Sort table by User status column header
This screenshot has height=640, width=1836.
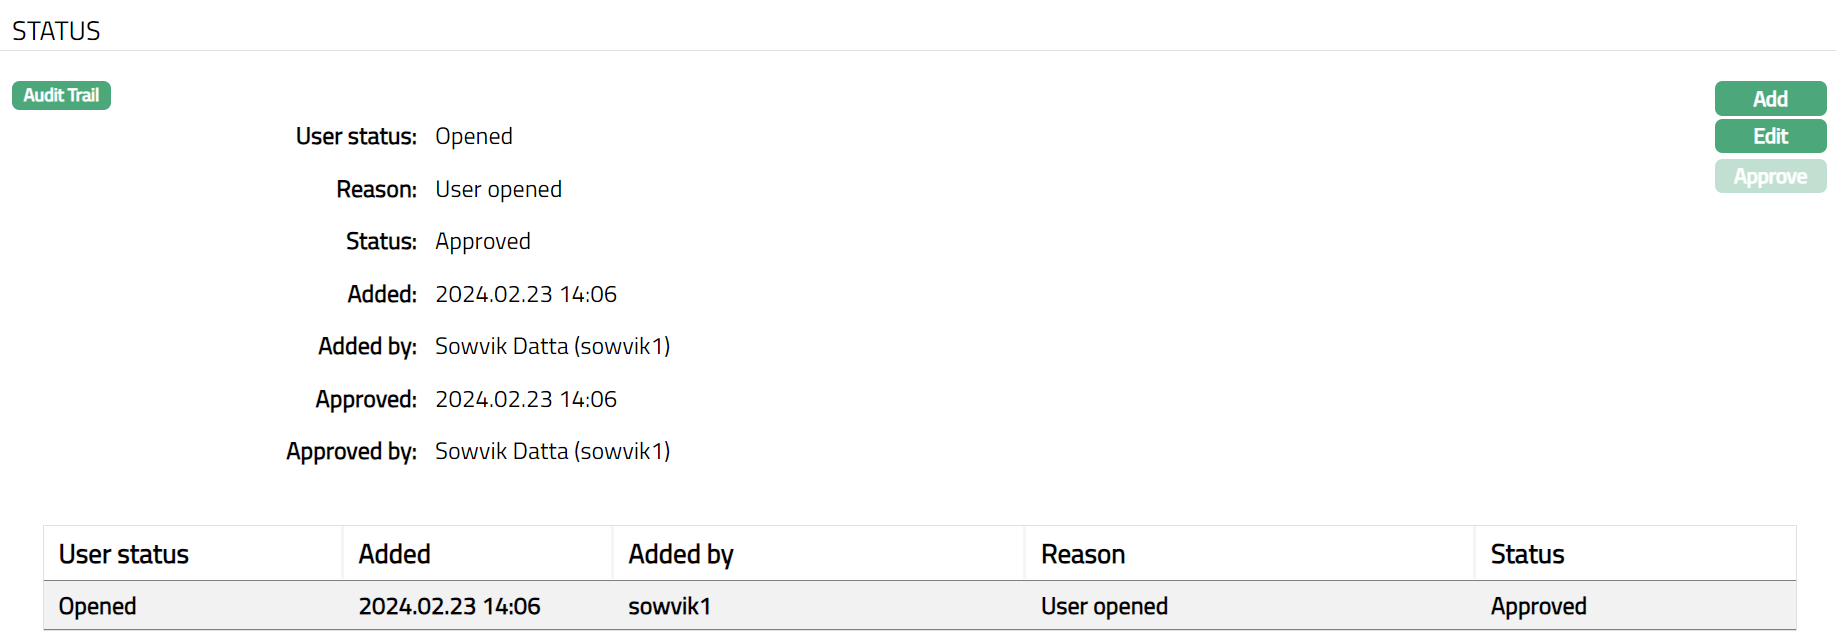coord(124,554)
